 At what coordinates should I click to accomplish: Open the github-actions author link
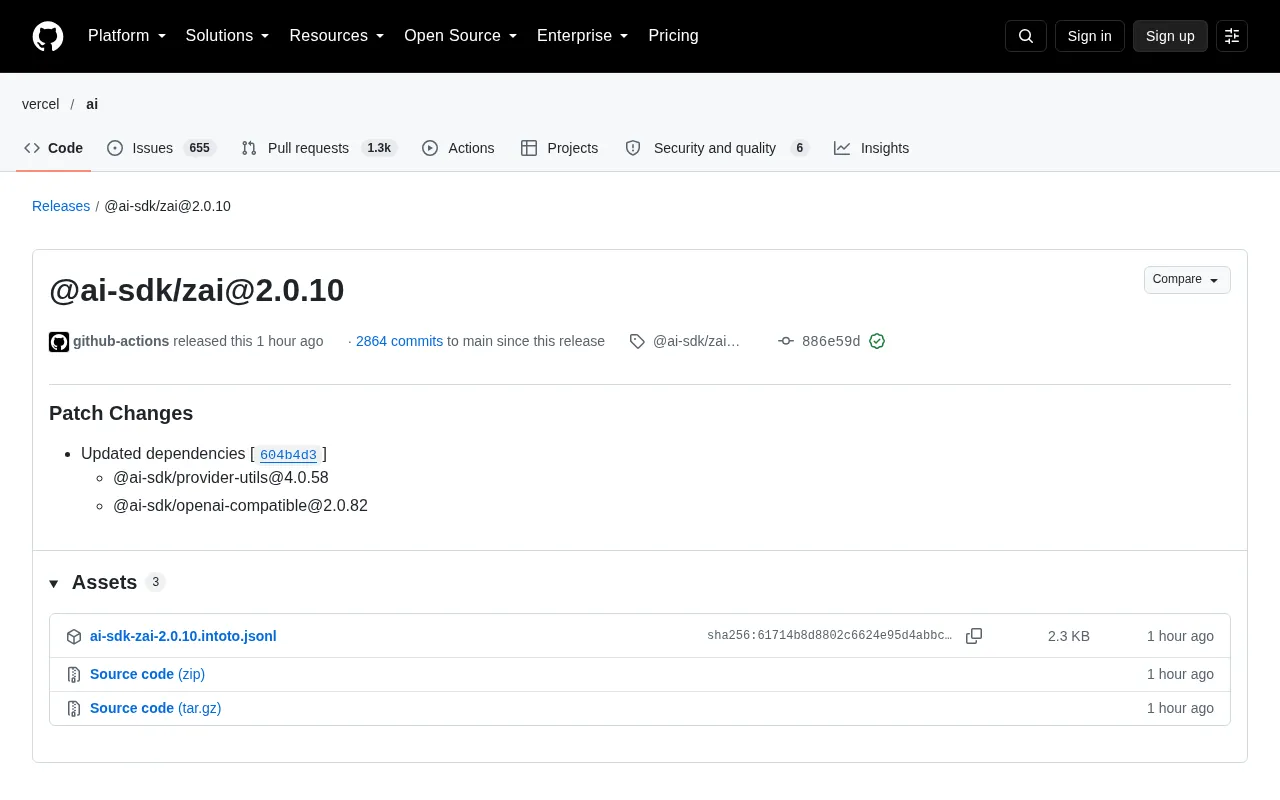(121, 341)
